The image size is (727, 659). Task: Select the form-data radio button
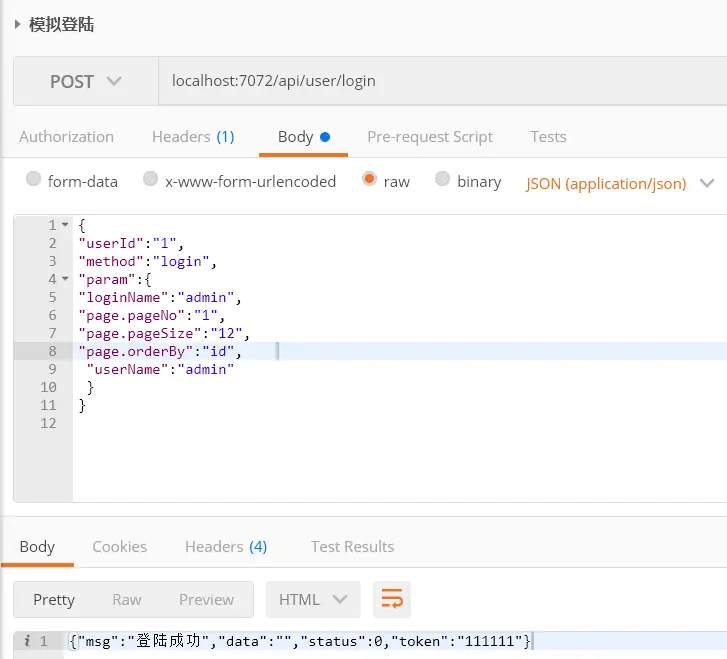[33, 179]
